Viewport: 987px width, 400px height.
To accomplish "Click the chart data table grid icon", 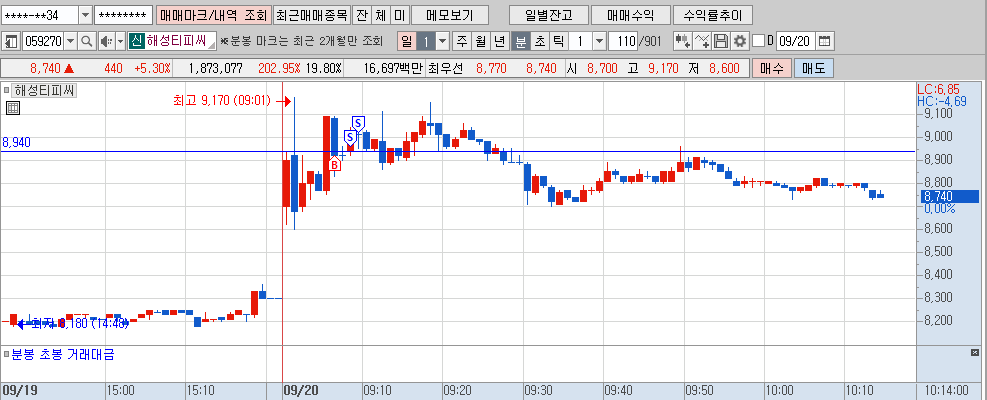I will pos(13,108).
